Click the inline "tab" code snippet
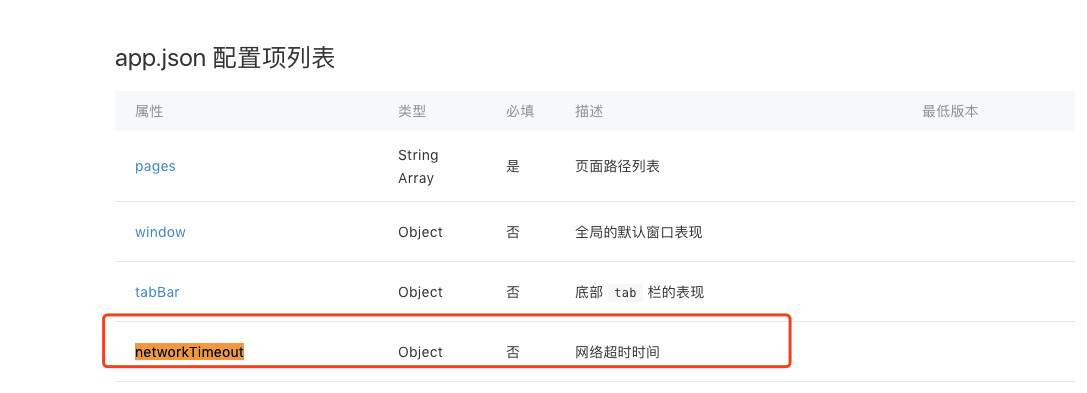This screenshot has width=1087, height=393. click(x=625, y=292)
